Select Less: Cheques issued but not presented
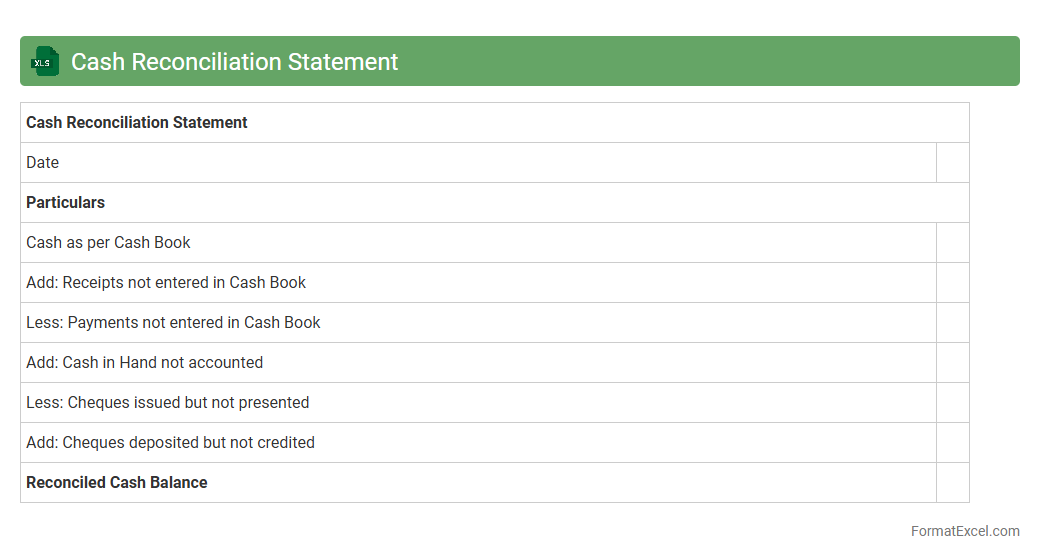 pyautogui.click(x=167, y=403)
